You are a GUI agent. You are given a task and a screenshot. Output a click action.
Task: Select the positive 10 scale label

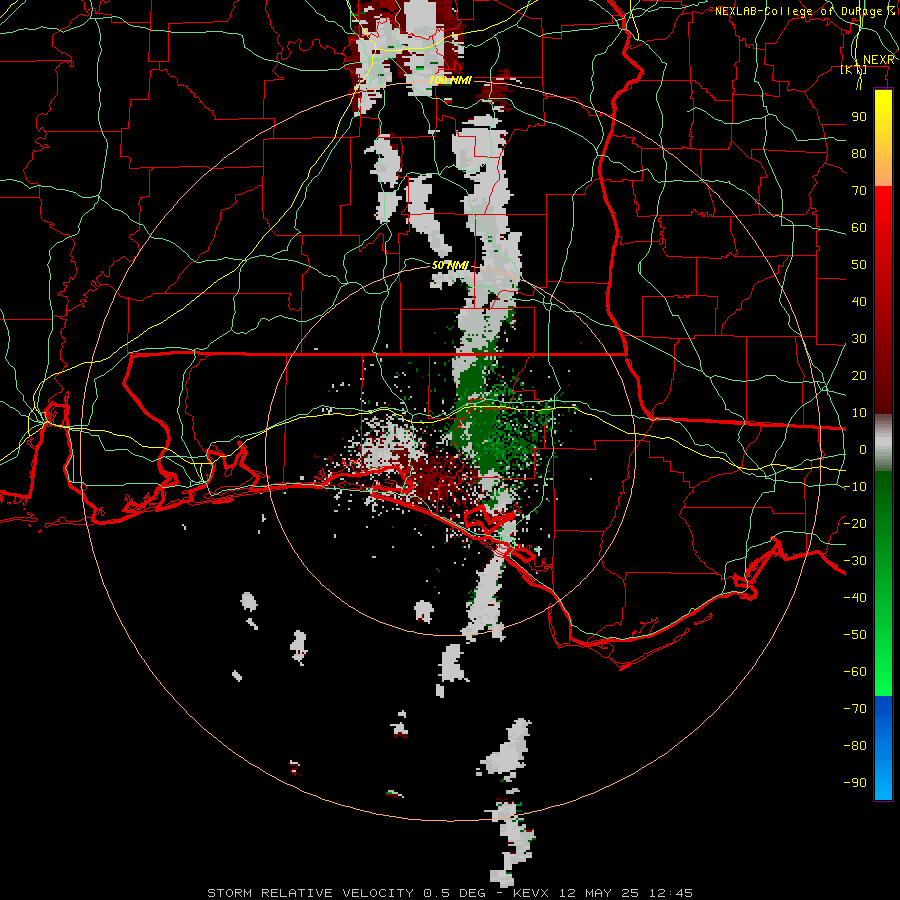859,413
